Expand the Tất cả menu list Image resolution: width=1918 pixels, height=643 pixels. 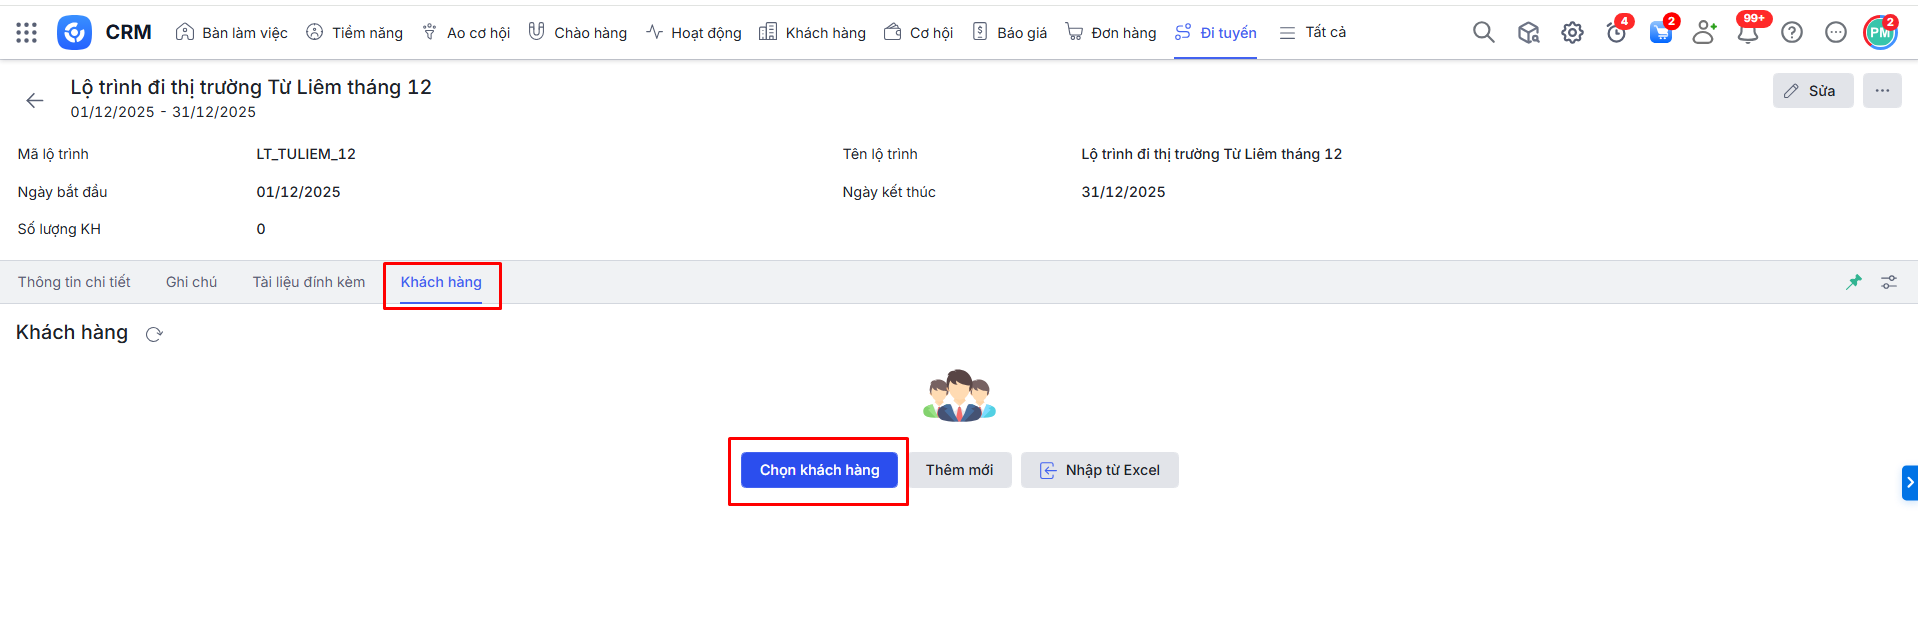click(1313, 33)
